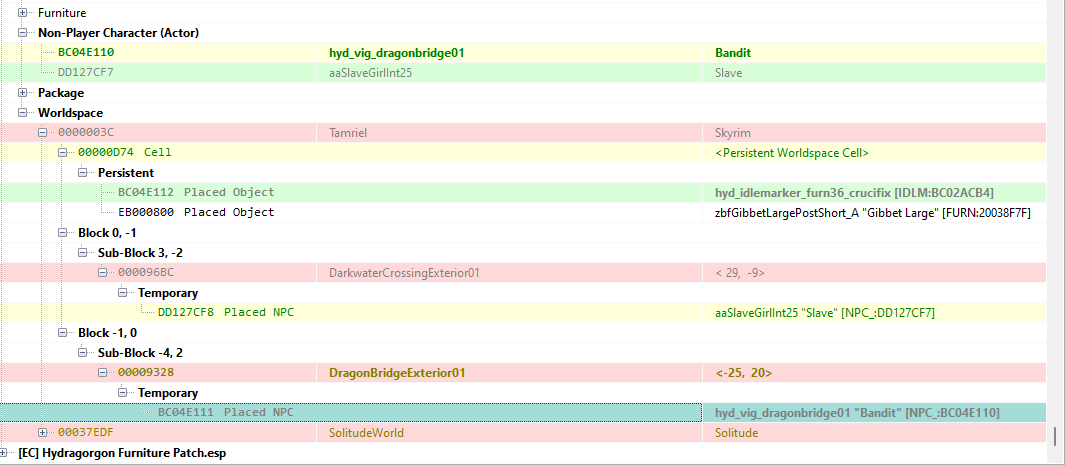Image resolution: width=1065 pixels, height=465 pixels.
Task: Collapse the 00009328 DragonBridge cell node
Action: [103, 373]
